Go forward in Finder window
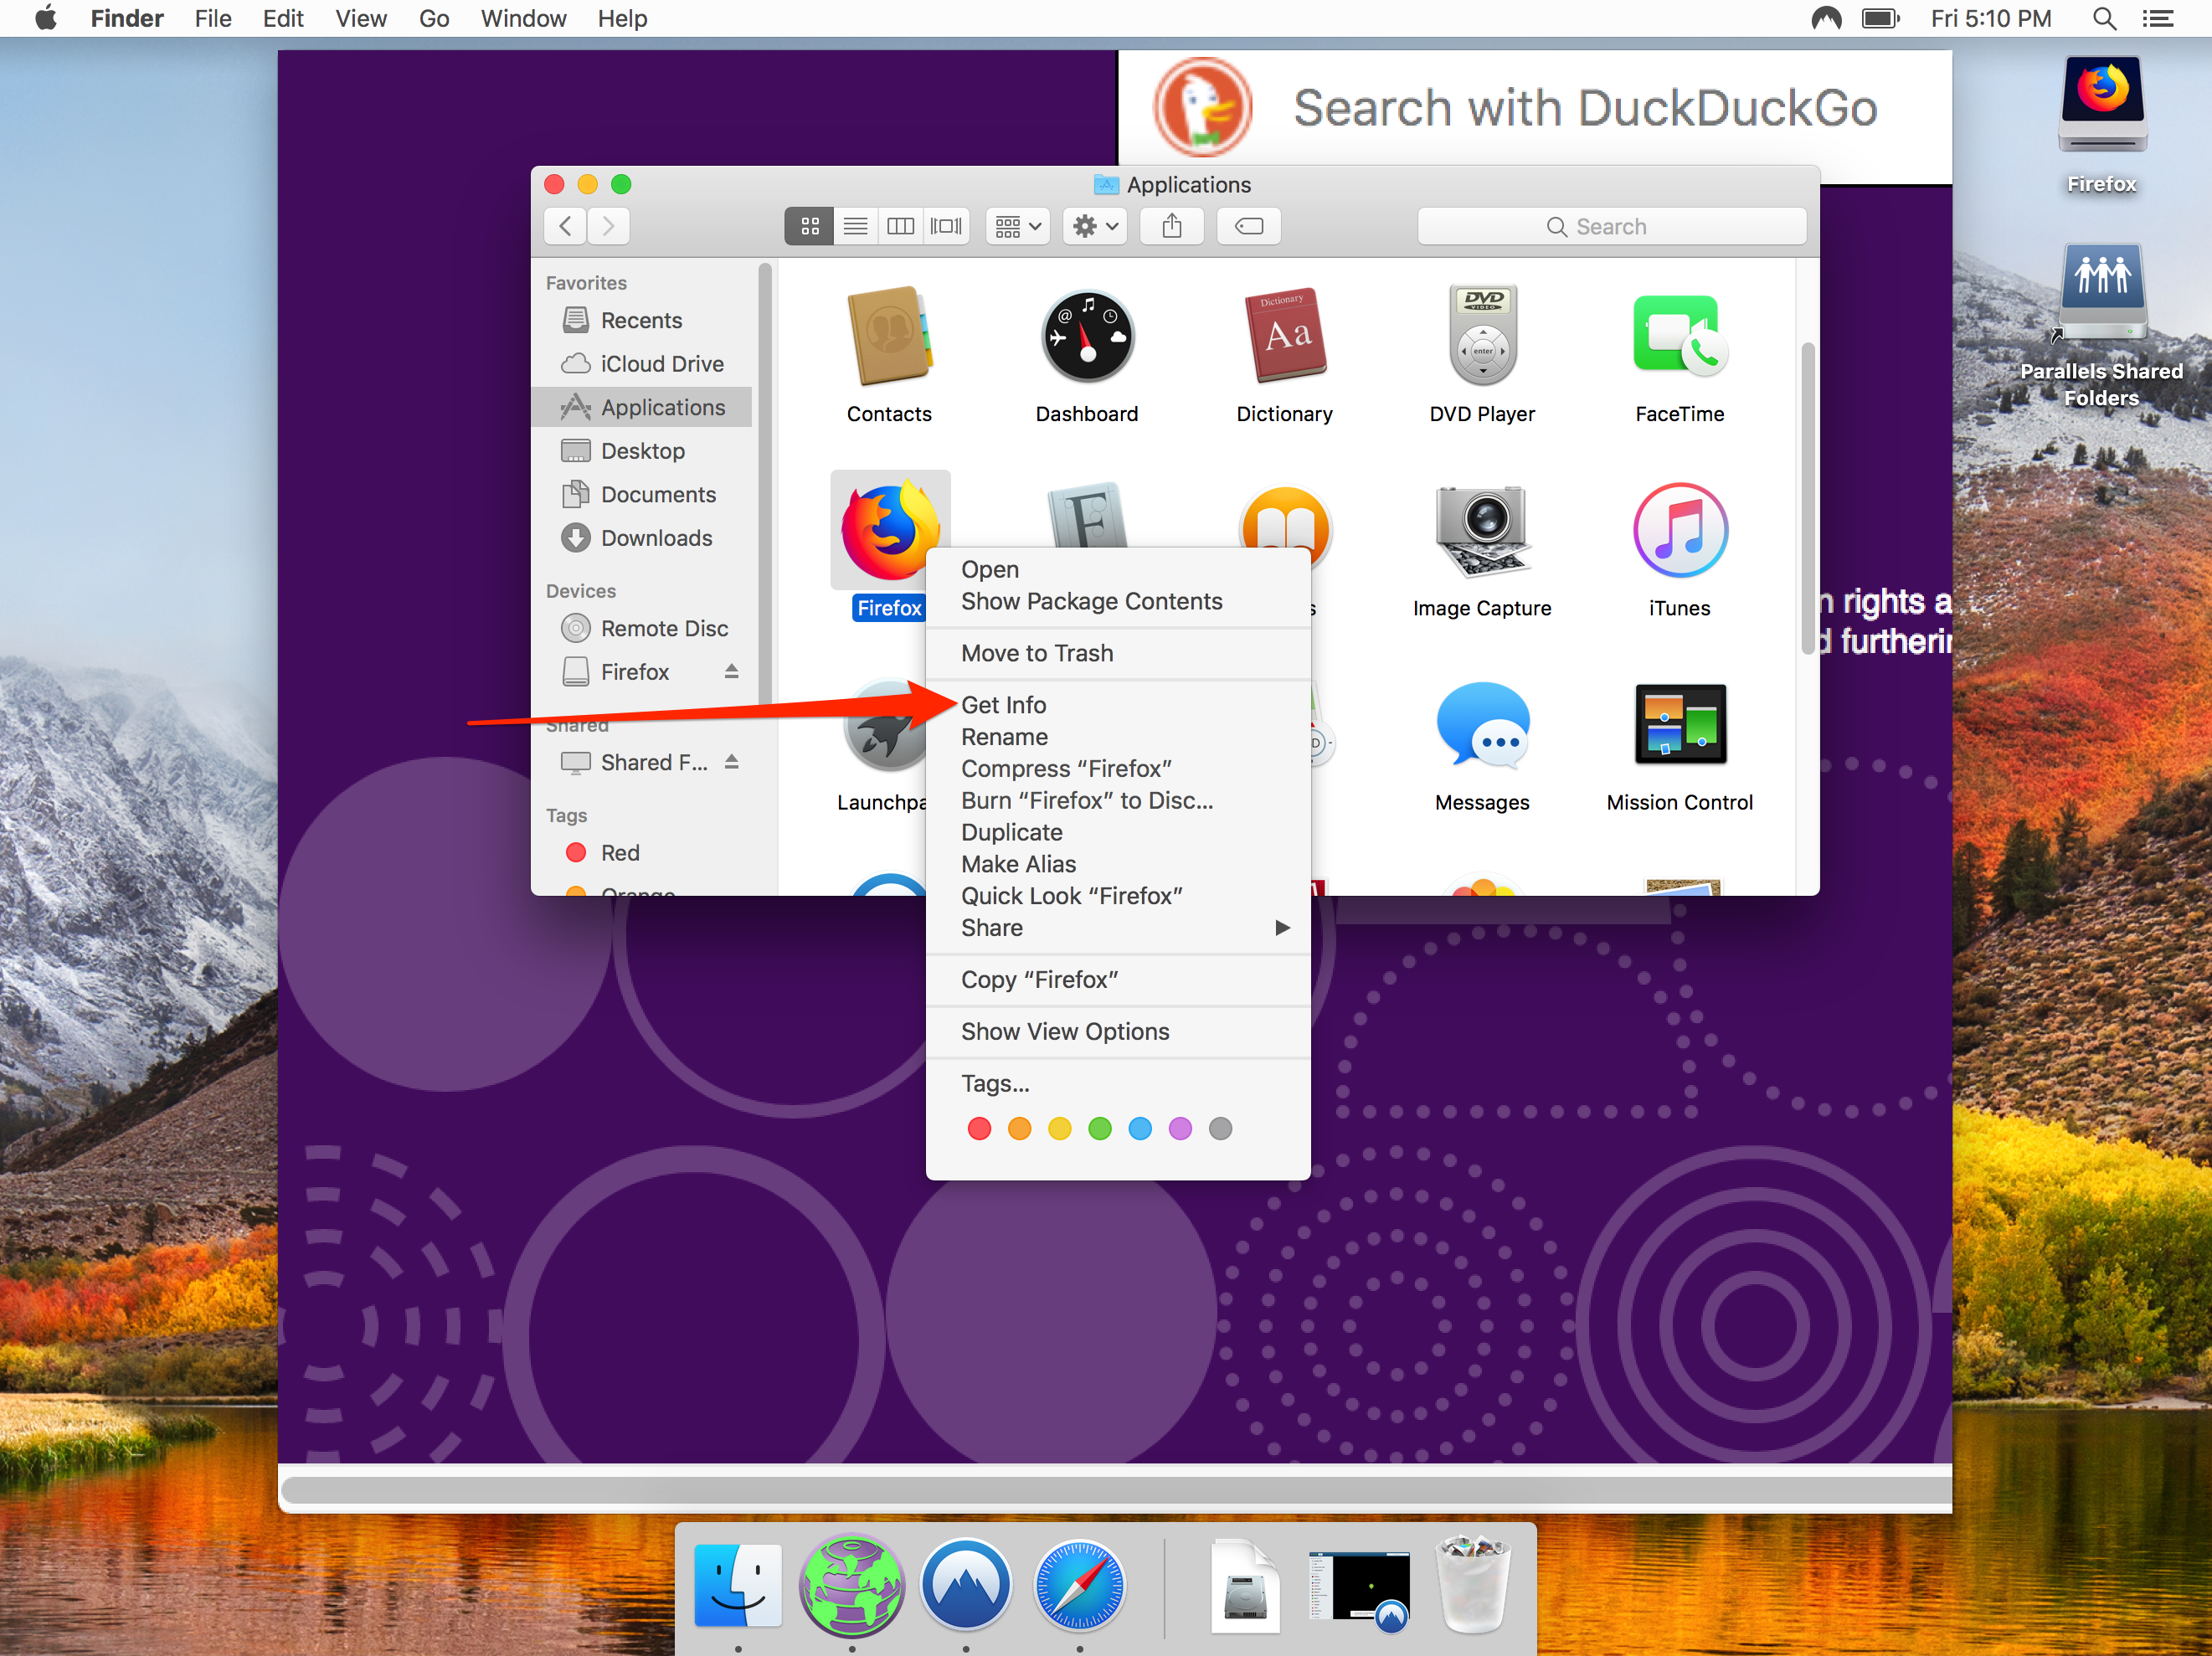Viewport: 2212px width, 1656px height. click(608, 226)
